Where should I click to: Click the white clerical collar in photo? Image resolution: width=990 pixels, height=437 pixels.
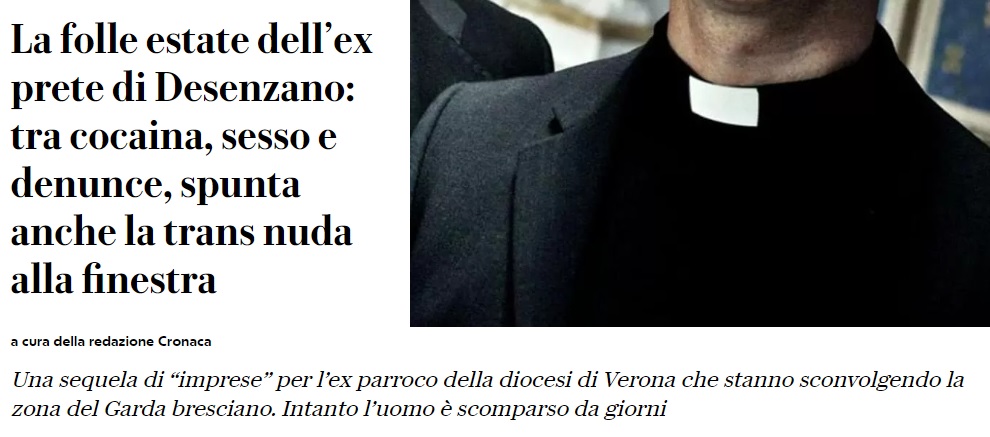(724, 101)
